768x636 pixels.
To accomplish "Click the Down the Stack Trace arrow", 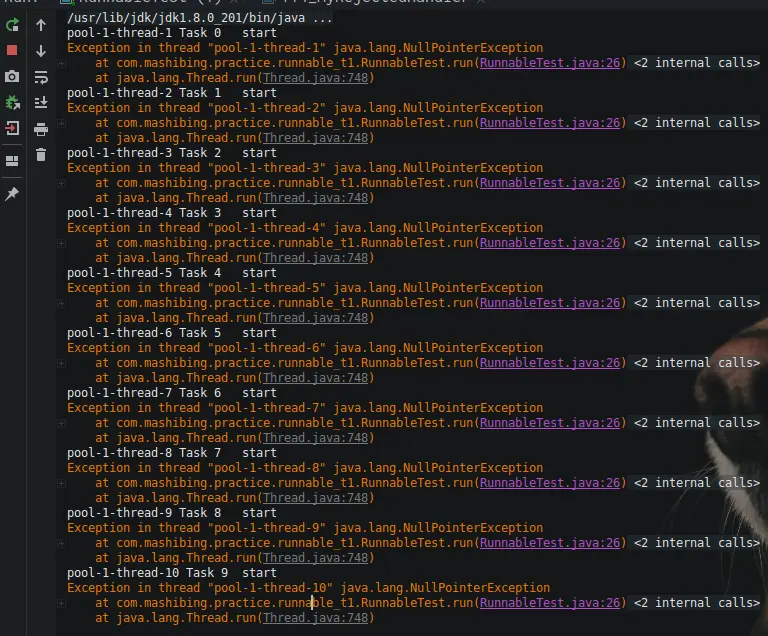I will click(x=41, y=51).
